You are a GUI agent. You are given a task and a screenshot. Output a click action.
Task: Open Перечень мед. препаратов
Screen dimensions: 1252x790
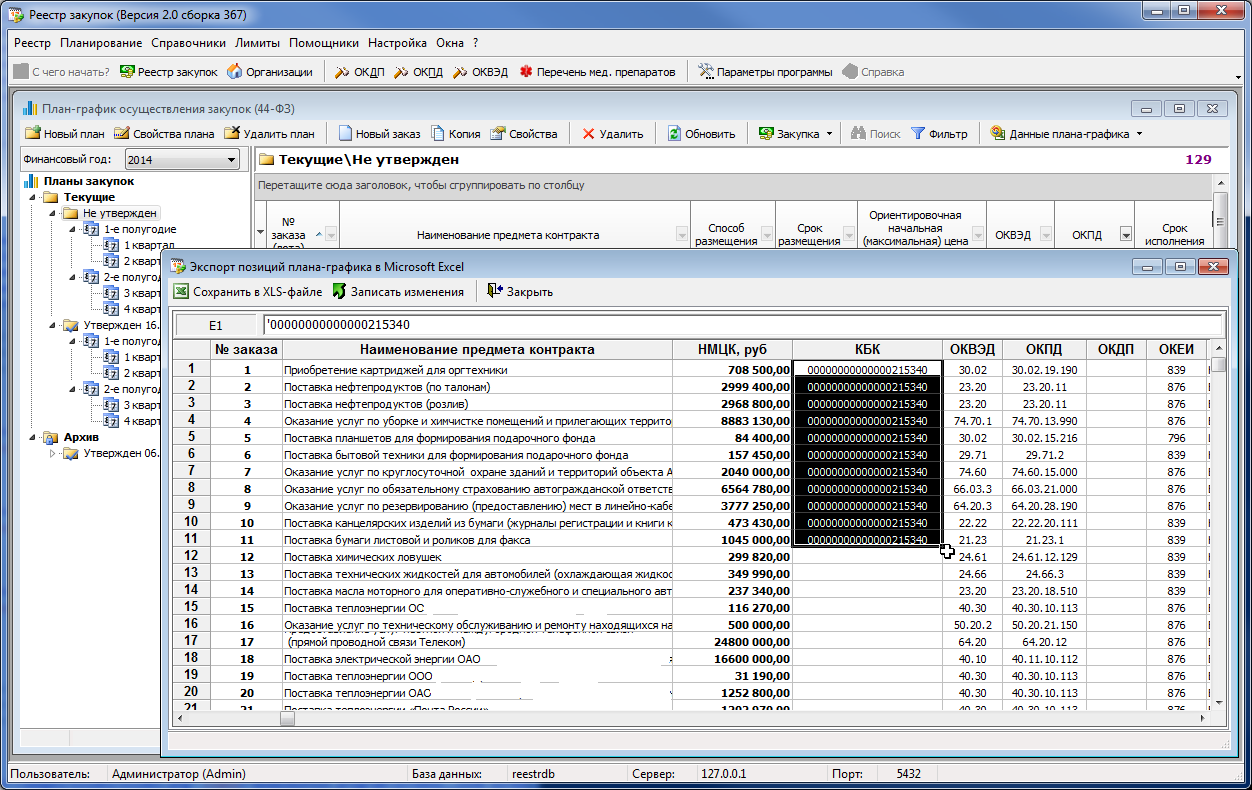click(597, 72)
